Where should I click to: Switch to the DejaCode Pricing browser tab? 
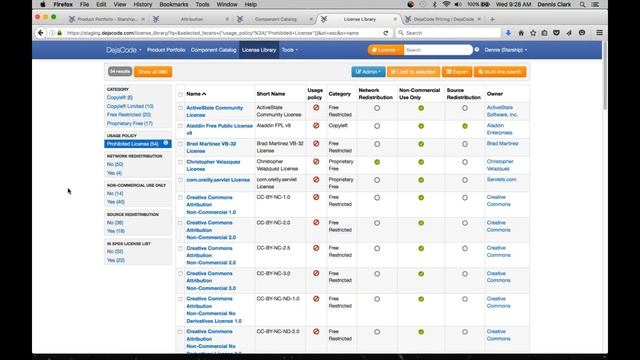point(443,19)
